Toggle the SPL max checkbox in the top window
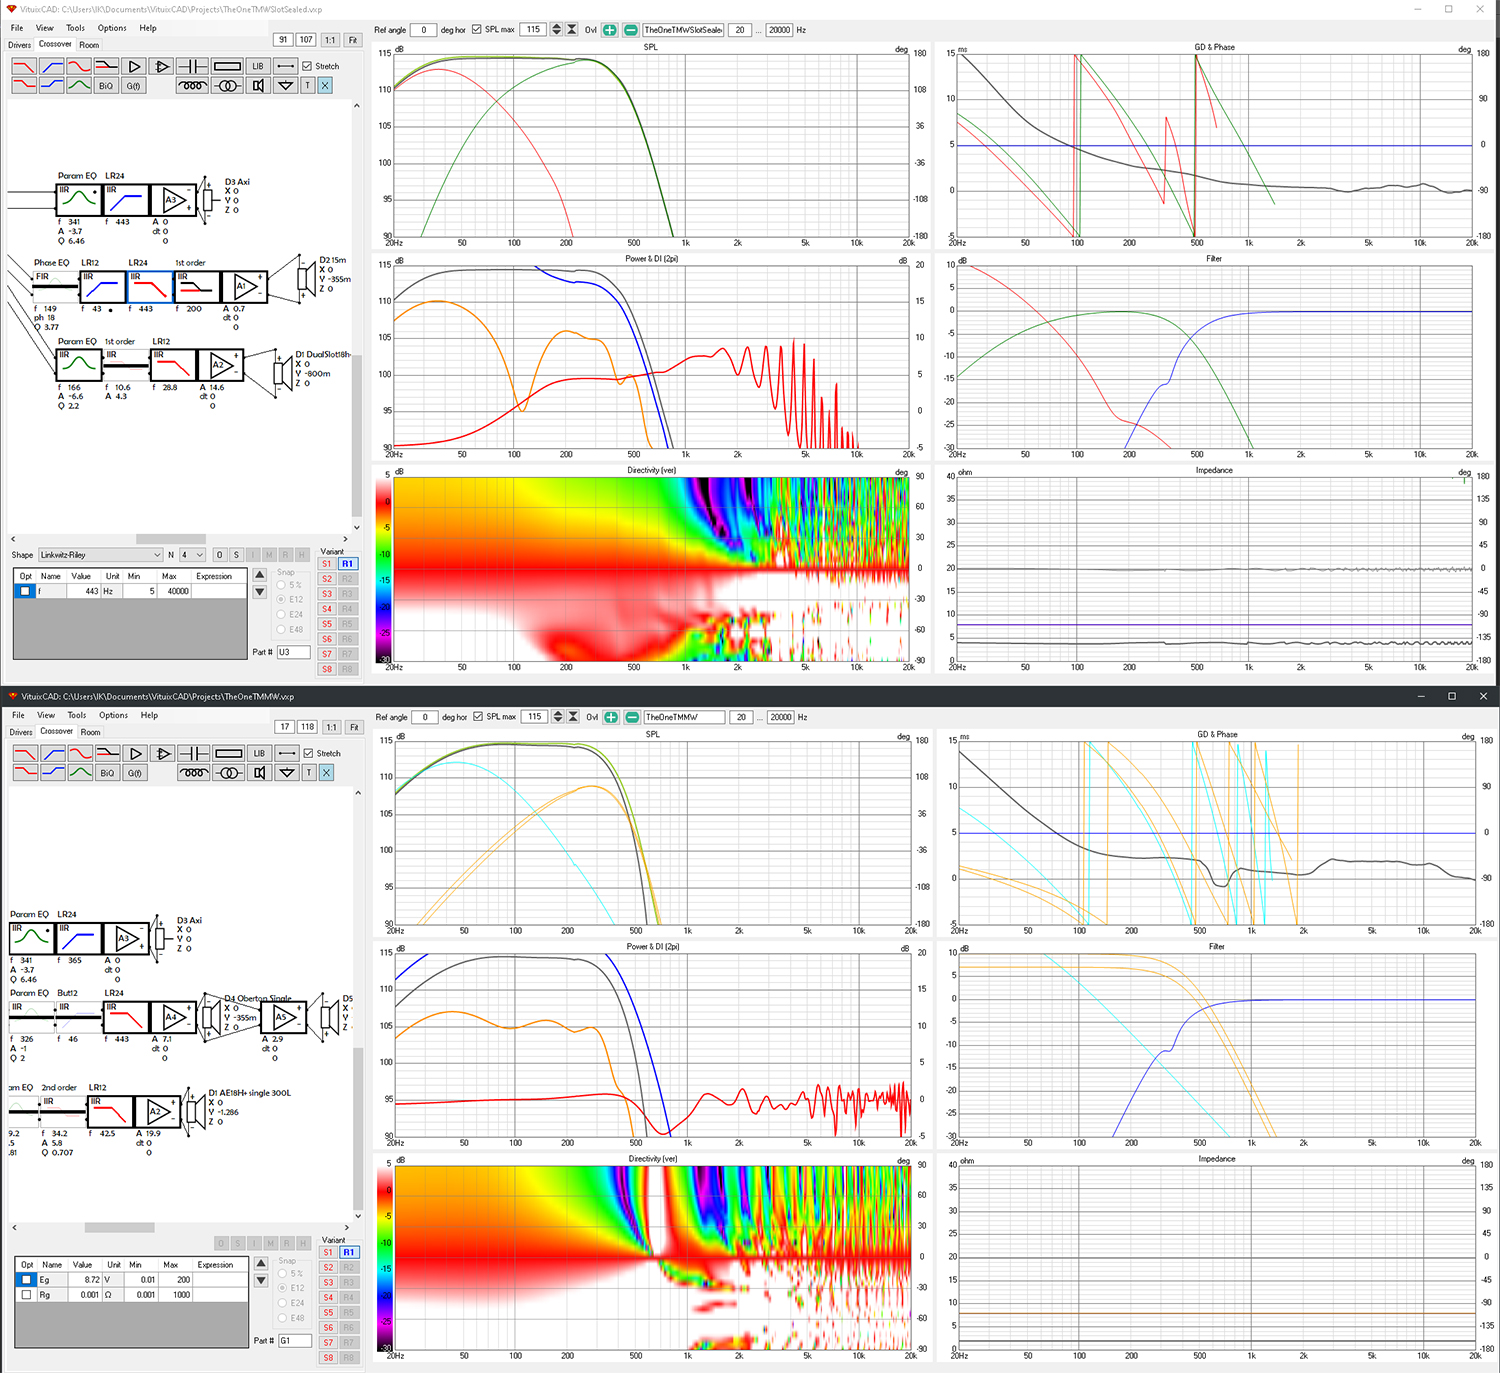The height and width of the screenshot is (1373, 1500). pyautogui.click(x=477, y=30)
